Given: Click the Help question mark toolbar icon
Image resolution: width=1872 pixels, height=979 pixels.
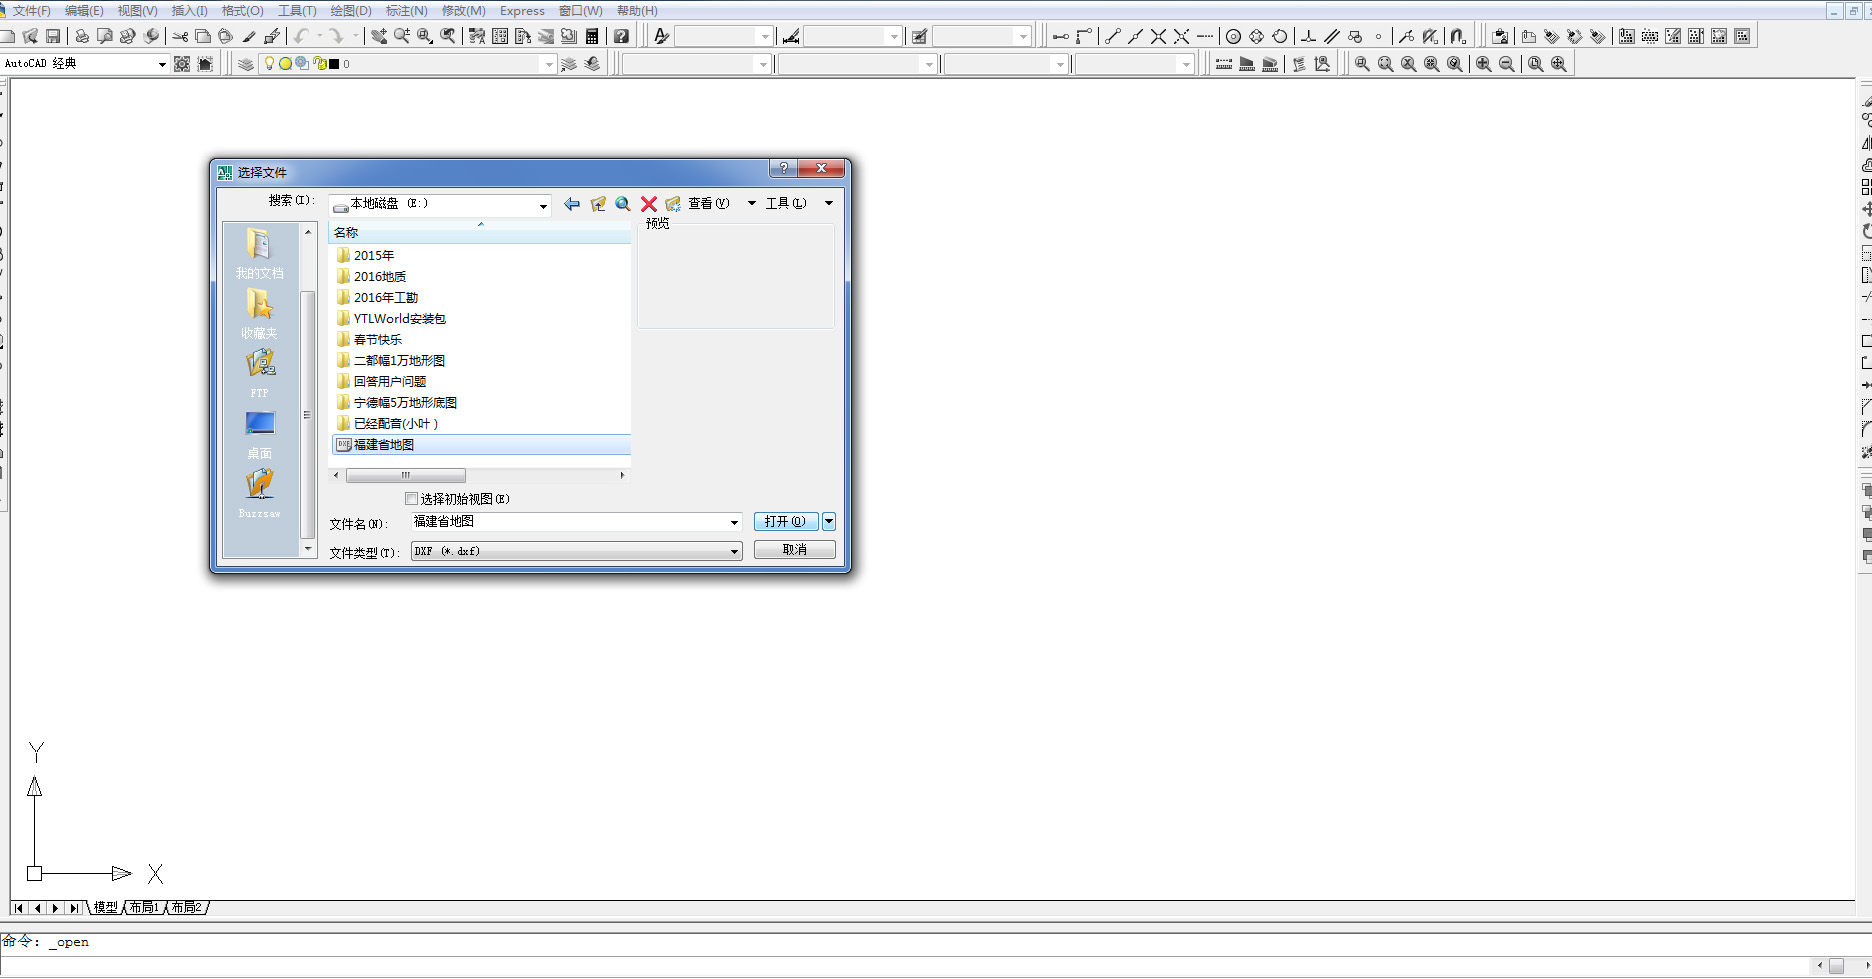Looking at the screenshot, I should tap(621, 36).
